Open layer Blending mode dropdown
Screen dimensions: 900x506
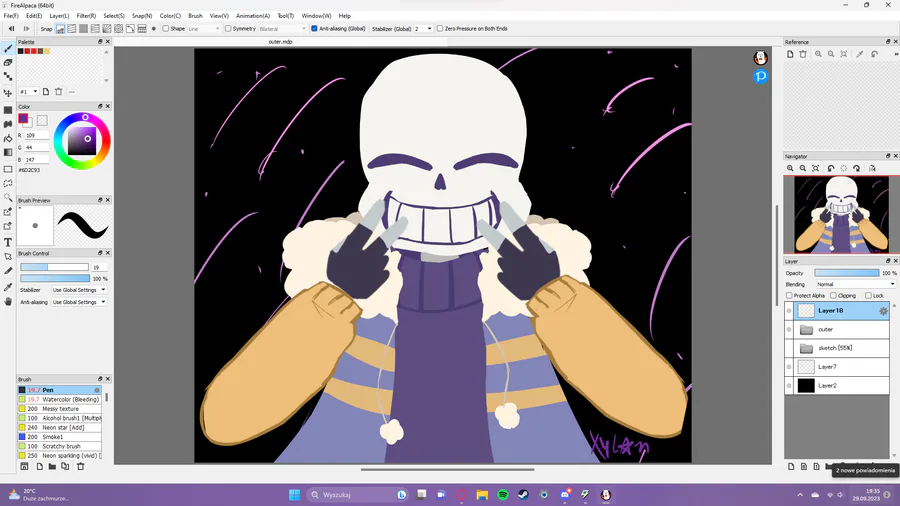[x=856, y=285]
